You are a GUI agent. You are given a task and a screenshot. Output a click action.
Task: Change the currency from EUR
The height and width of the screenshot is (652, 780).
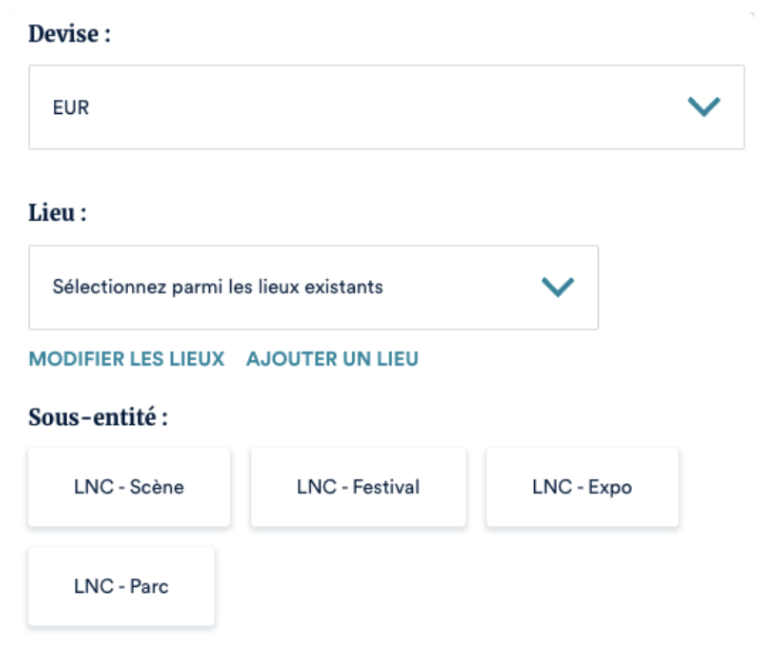(x=386, y=107)
